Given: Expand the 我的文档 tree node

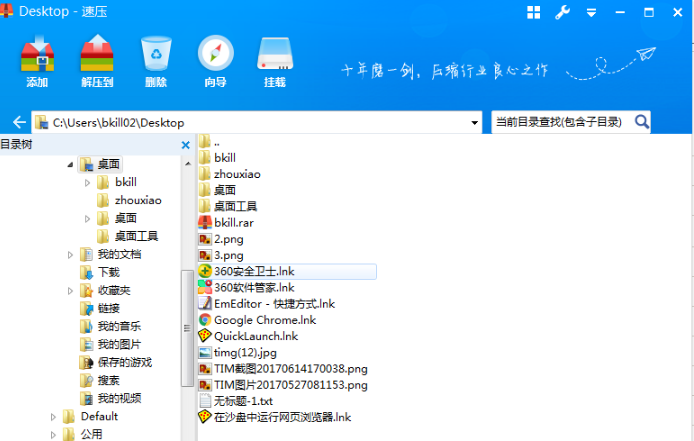Looking at the screenshot, I should pyautogui.click(x=70, y=255).
